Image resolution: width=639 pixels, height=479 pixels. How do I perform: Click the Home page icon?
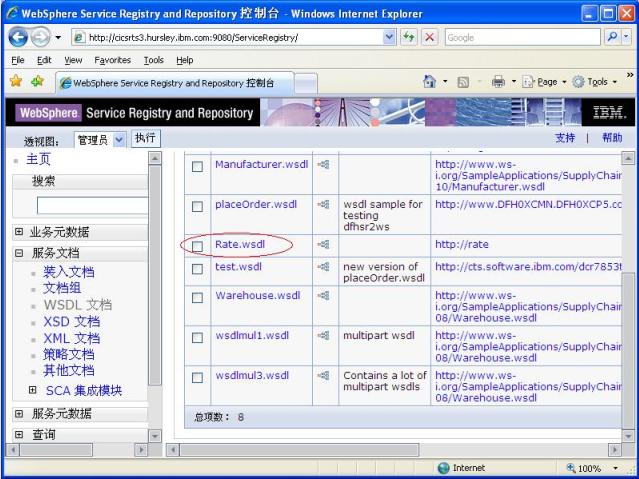click(x=430, y=82)
